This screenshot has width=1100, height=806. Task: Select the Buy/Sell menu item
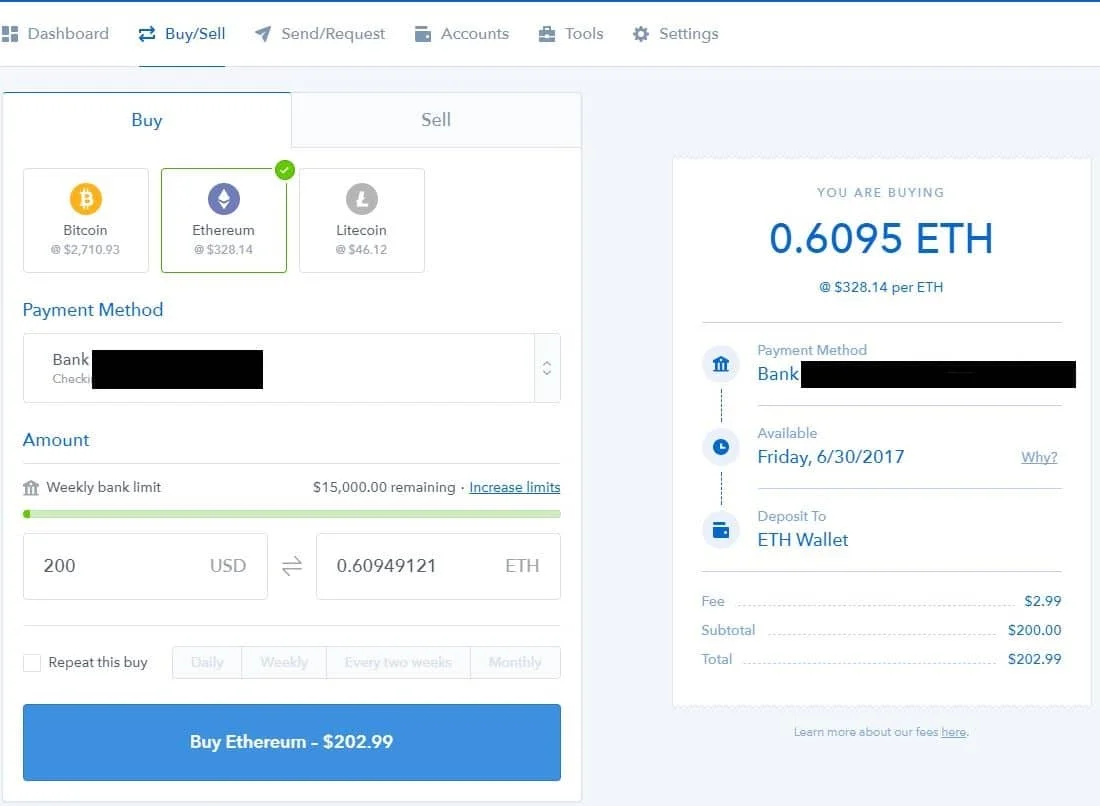click(181, 33)
